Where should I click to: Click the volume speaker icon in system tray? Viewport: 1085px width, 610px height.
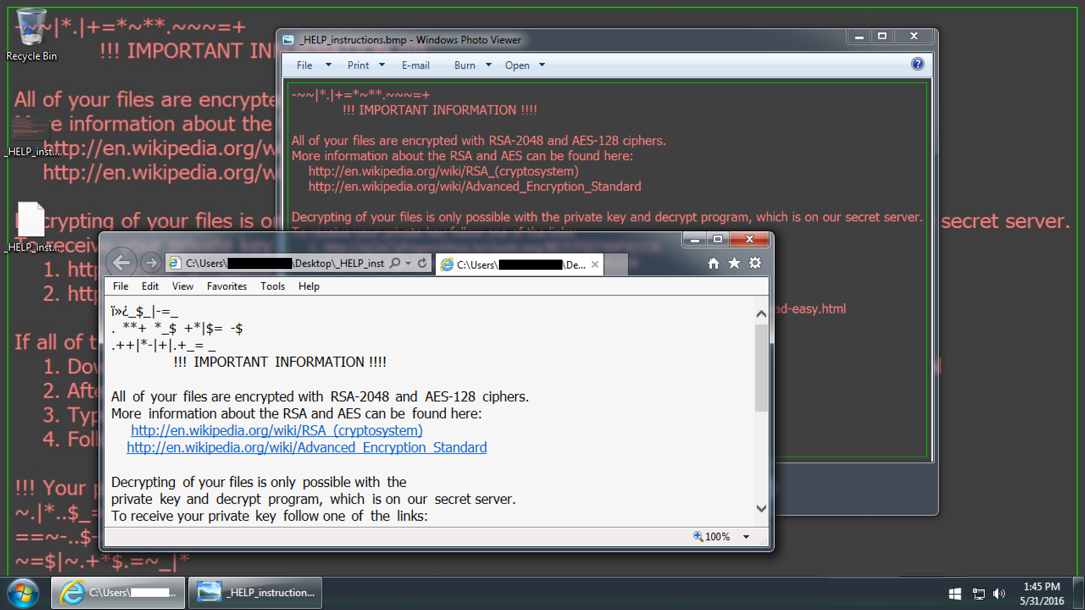click(x=999, y=594)
